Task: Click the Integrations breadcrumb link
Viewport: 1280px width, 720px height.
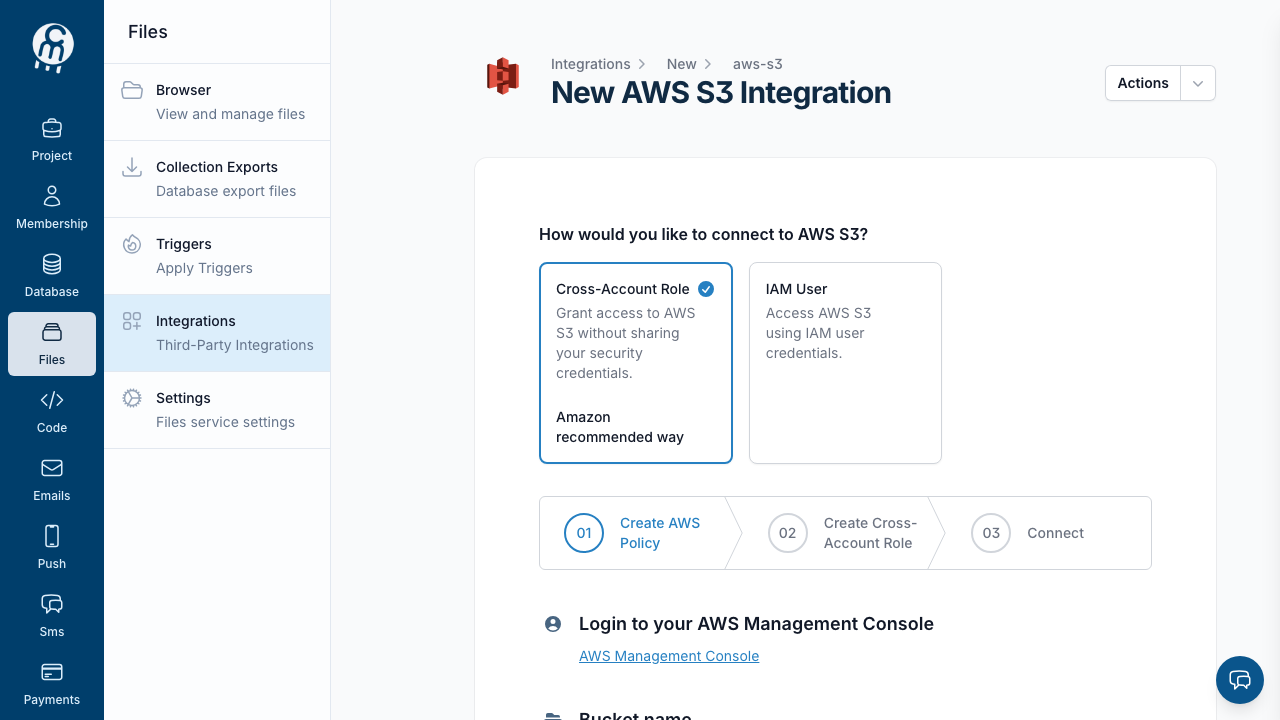Action: [591, 64]
